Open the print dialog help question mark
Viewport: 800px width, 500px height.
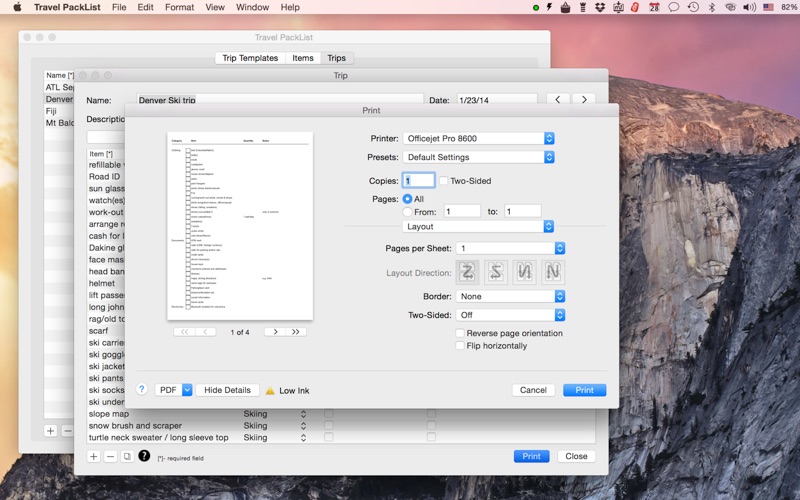142,389
